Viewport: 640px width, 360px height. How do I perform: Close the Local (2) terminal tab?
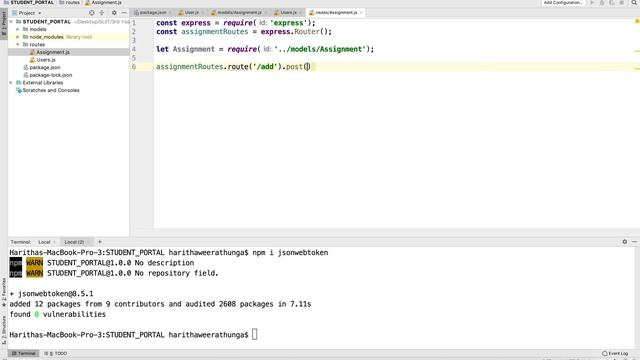(88, 242)
